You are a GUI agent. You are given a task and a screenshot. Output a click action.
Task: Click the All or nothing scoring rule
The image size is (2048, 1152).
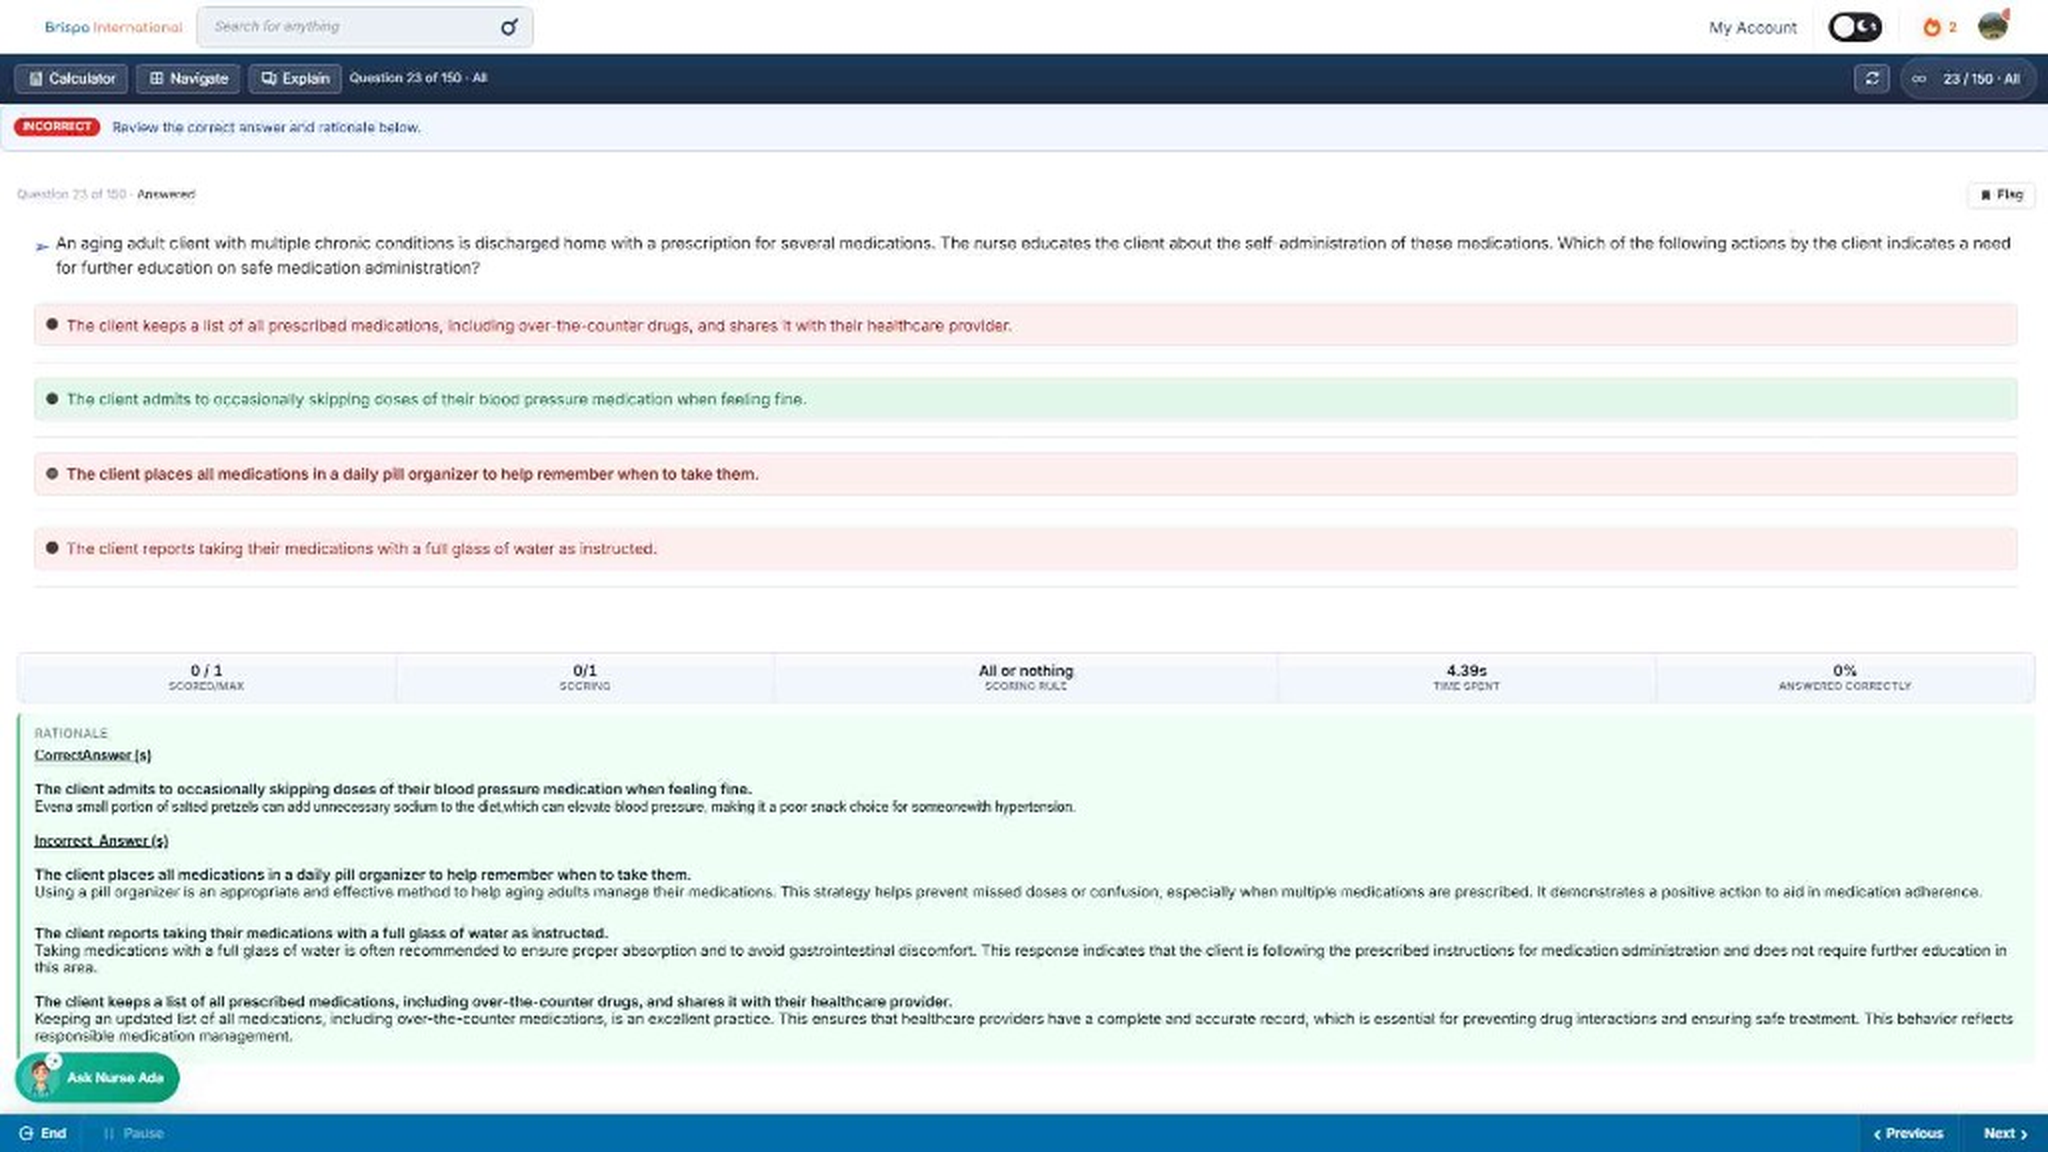(x=1025, y=677)
